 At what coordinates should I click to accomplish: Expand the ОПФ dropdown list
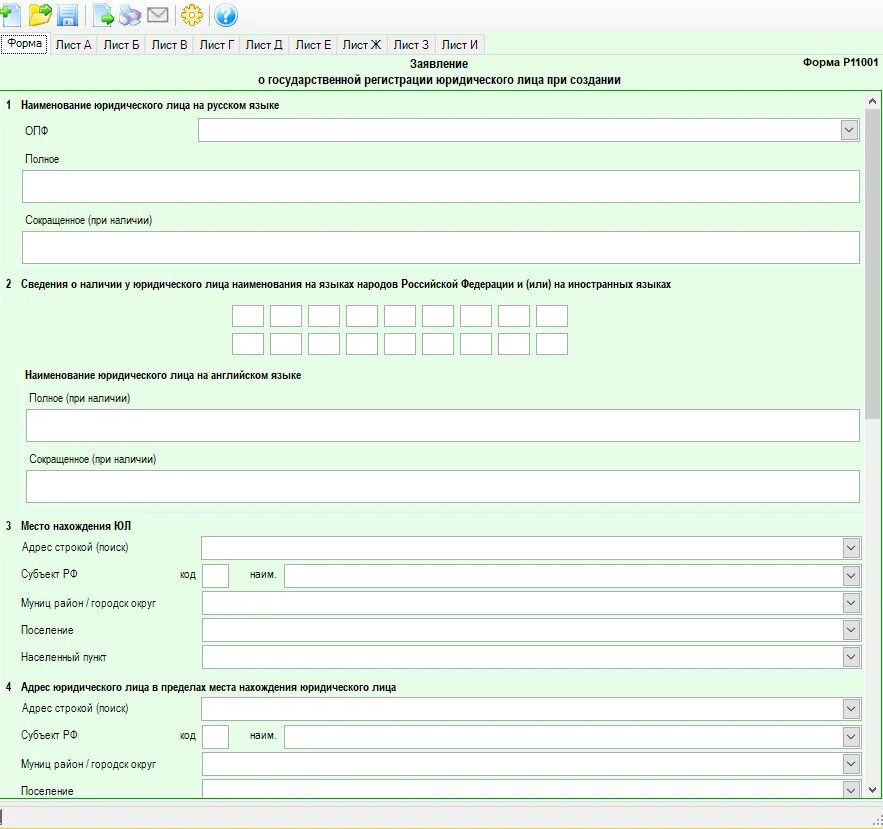849,130
